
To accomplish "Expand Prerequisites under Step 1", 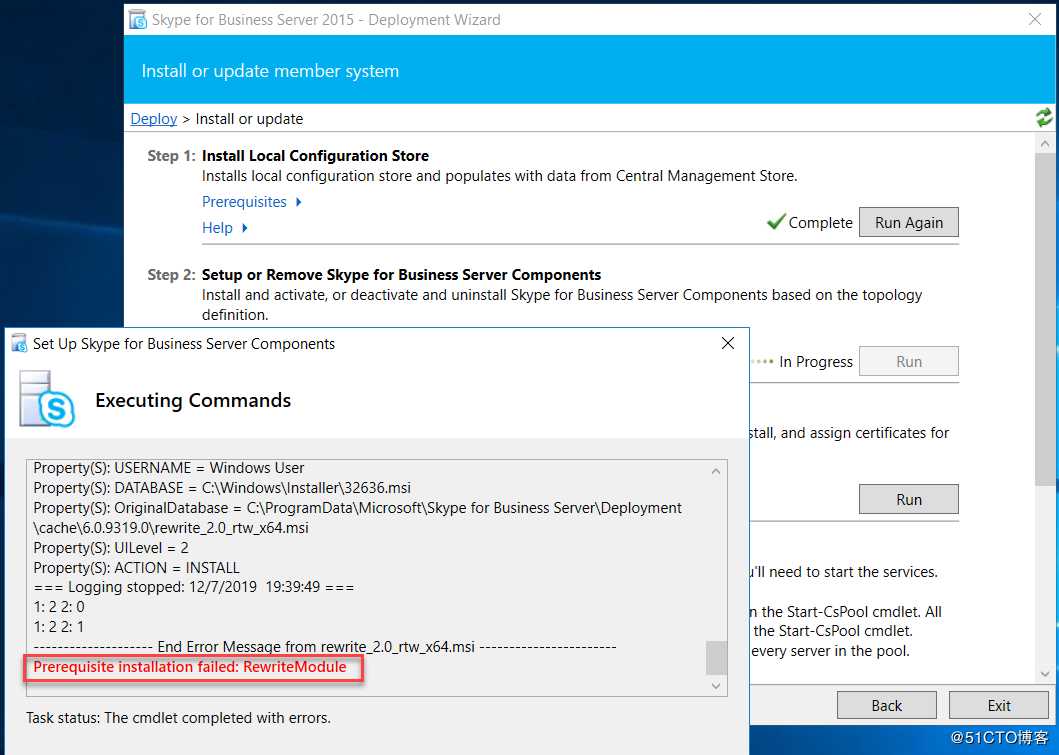I will (x=251, y=202).
